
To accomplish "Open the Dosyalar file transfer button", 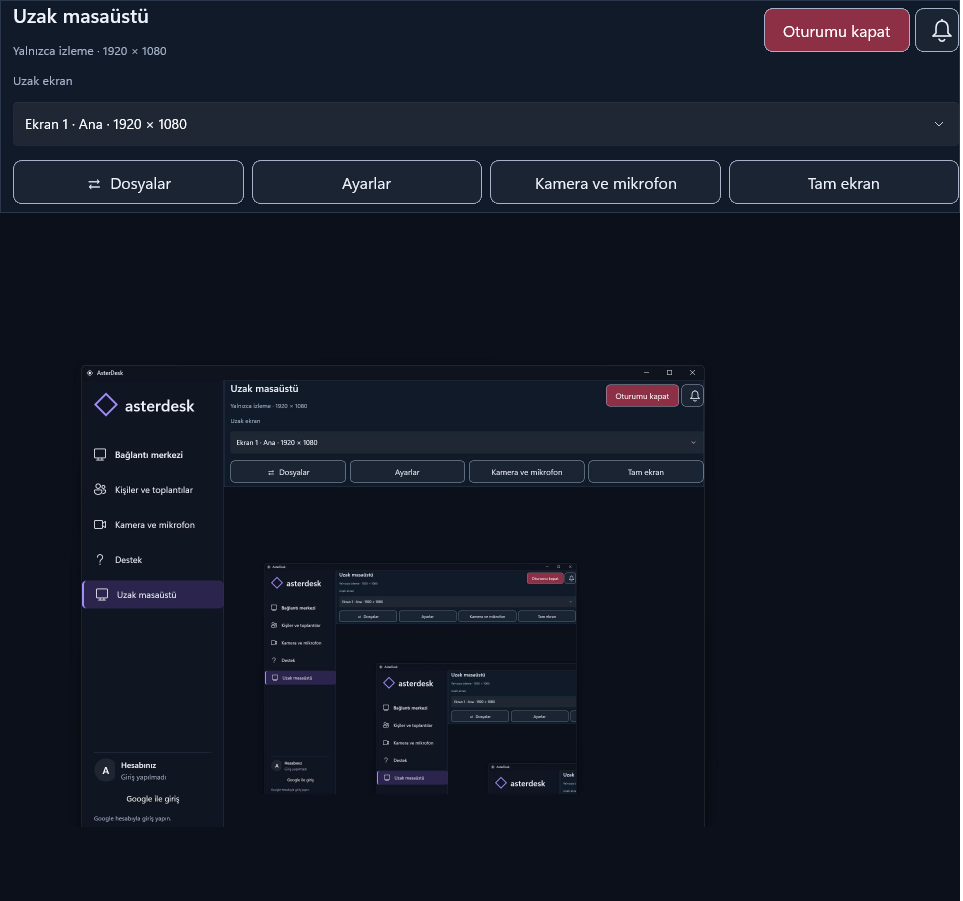I will [x=128, y=182].
